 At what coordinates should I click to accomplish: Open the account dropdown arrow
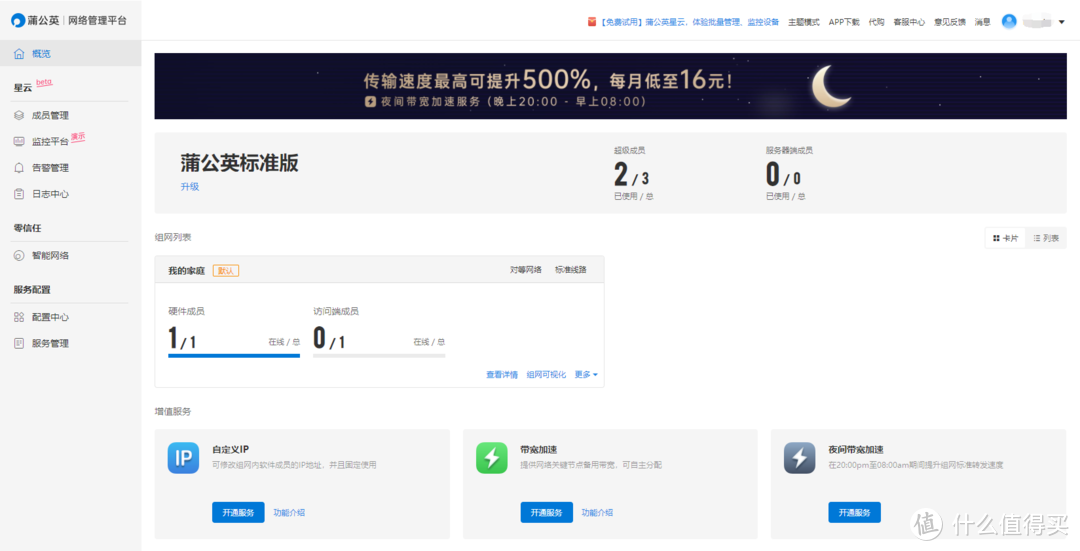[1061, 22]
